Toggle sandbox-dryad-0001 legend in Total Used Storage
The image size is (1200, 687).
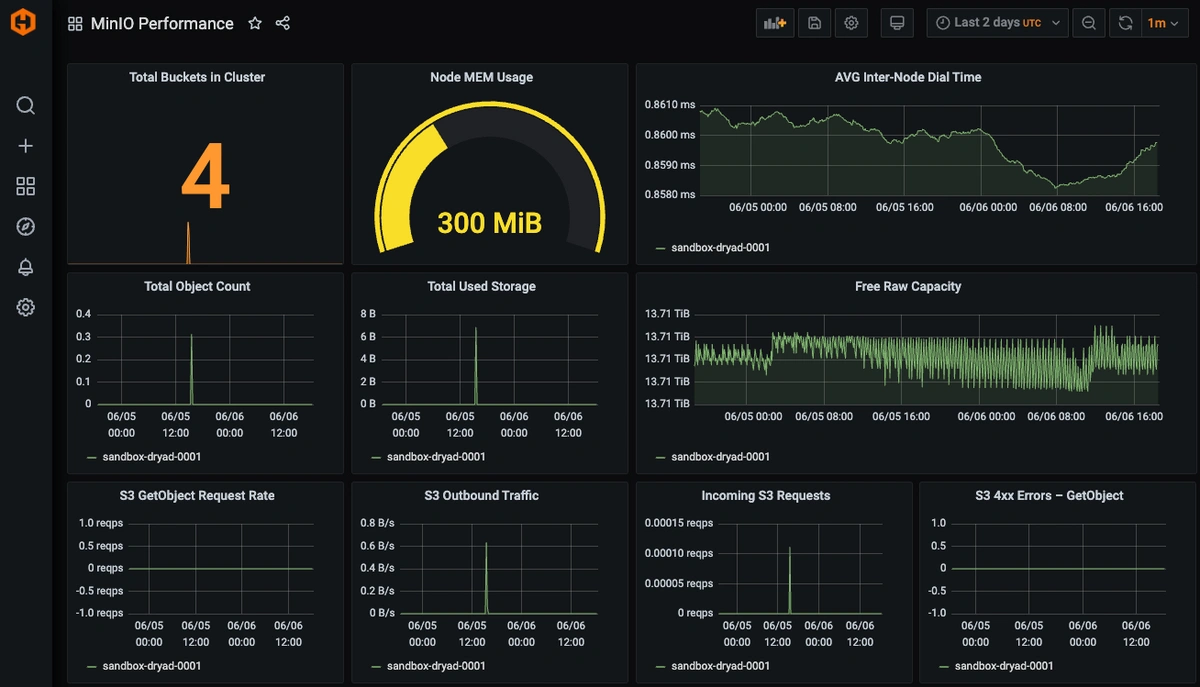(436, 456)
